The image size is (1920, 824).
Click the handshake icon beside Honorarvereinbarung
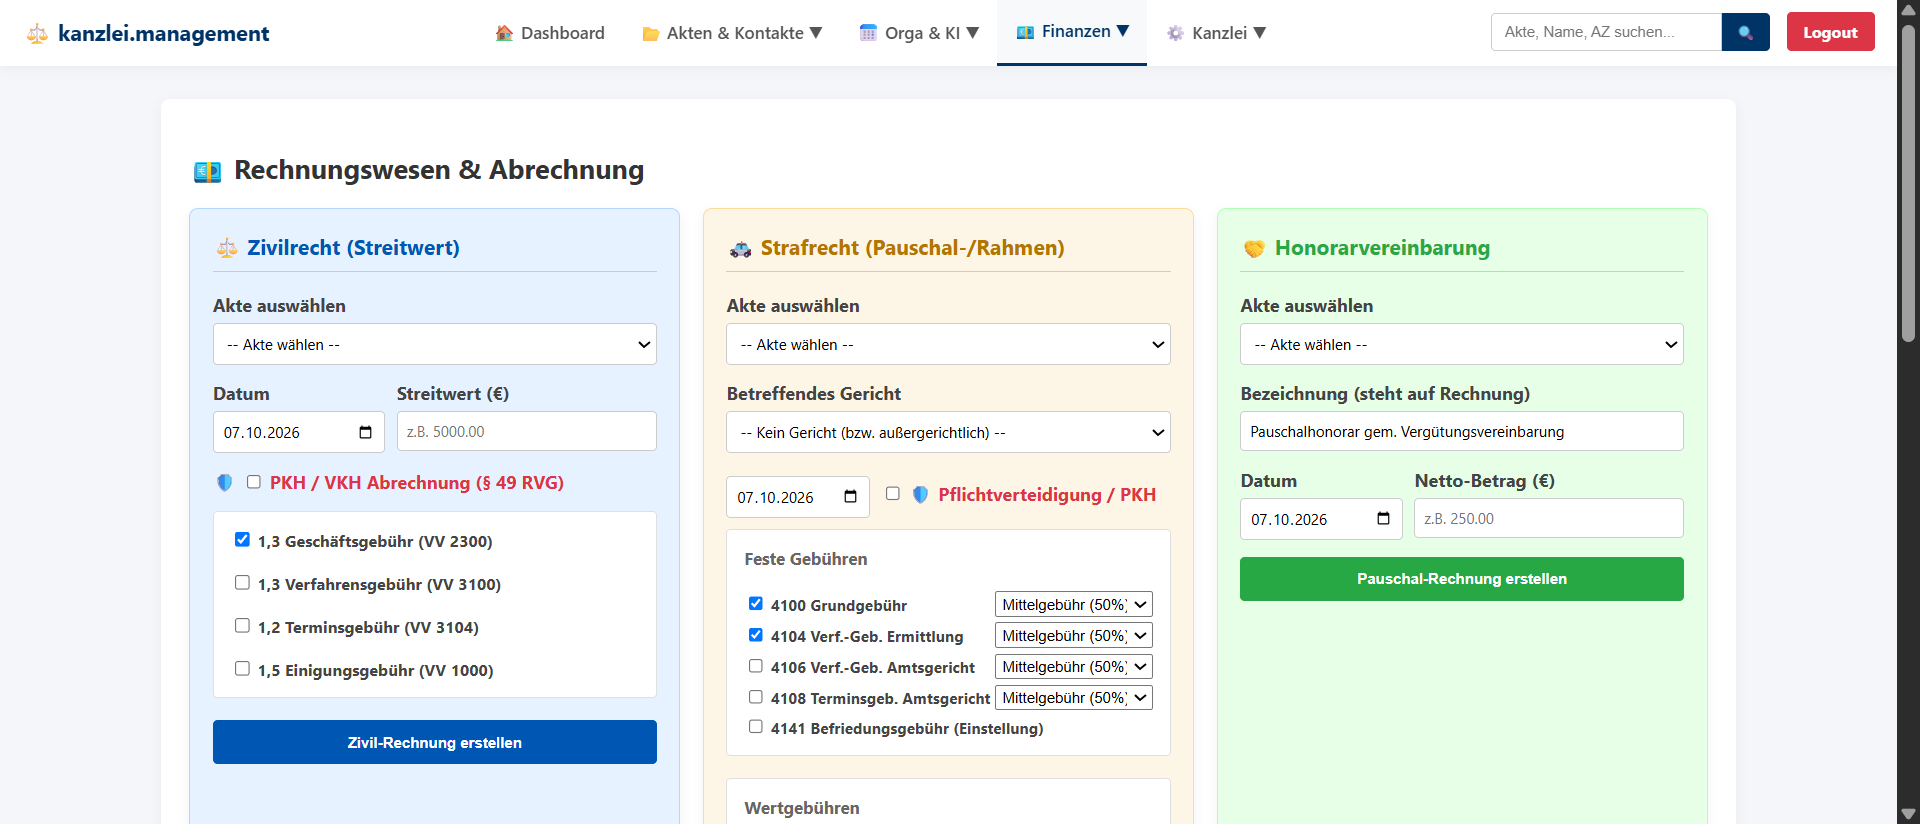tap(1254, 248)
